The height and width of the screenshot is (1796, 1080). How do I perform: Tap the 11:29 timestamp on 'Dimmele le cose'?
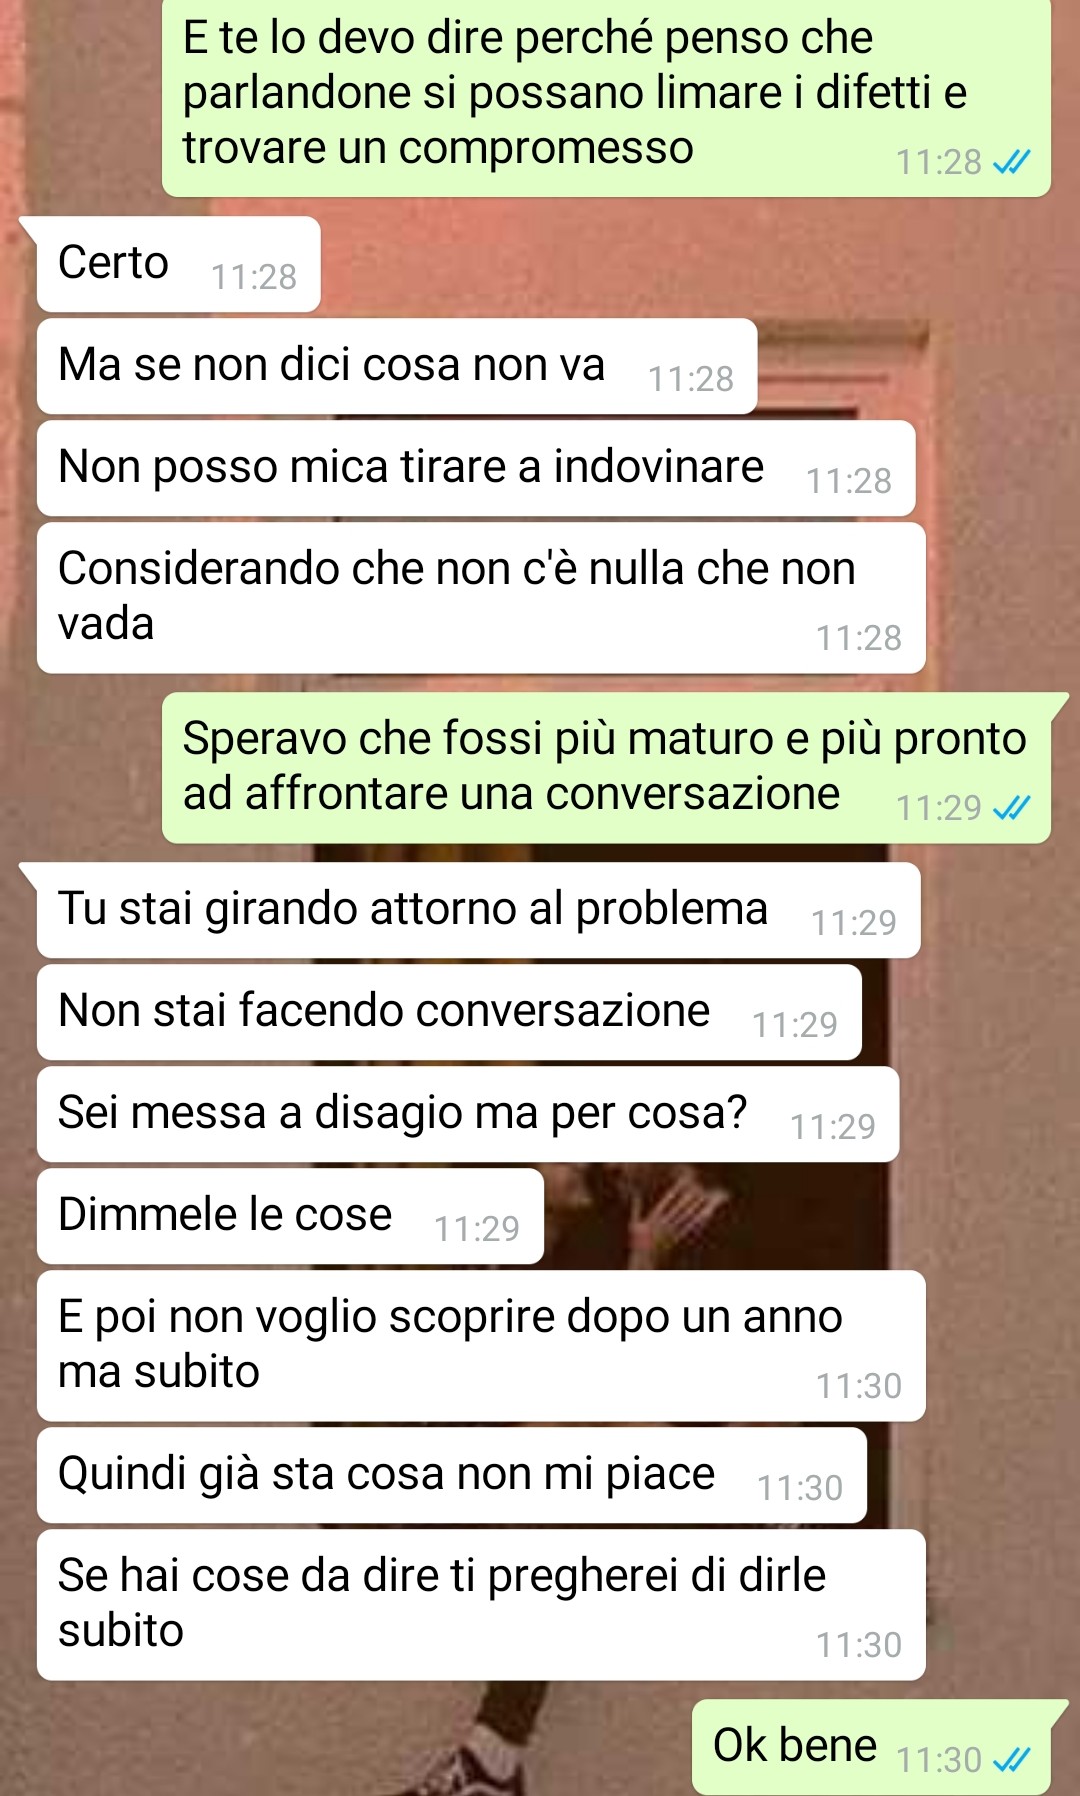(x=477, y=1229)
